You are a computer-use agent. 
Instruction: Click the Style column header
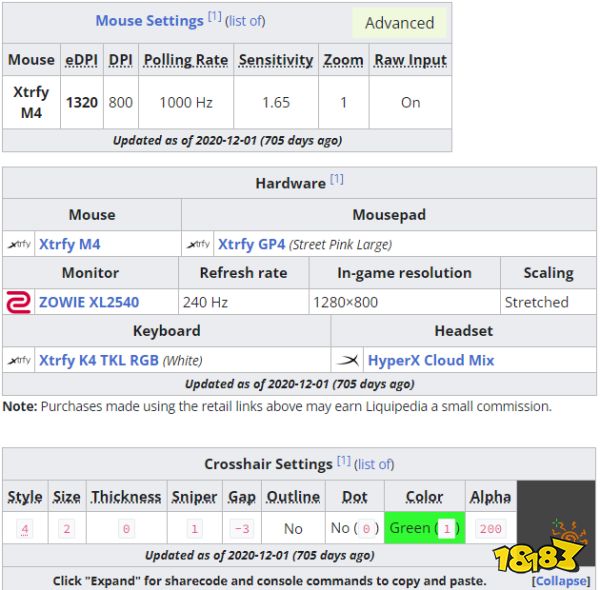pos(25,497)
